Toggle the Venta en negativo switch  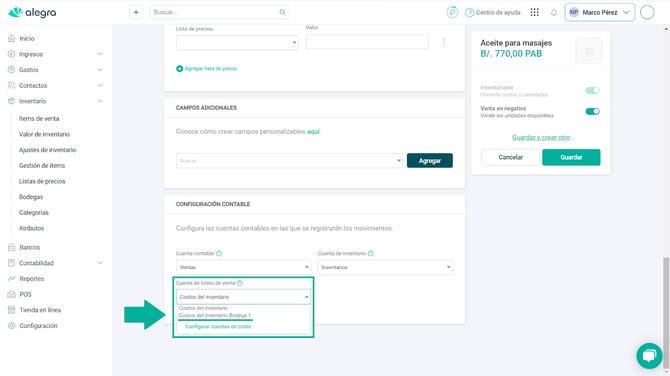tap(592, 112)
